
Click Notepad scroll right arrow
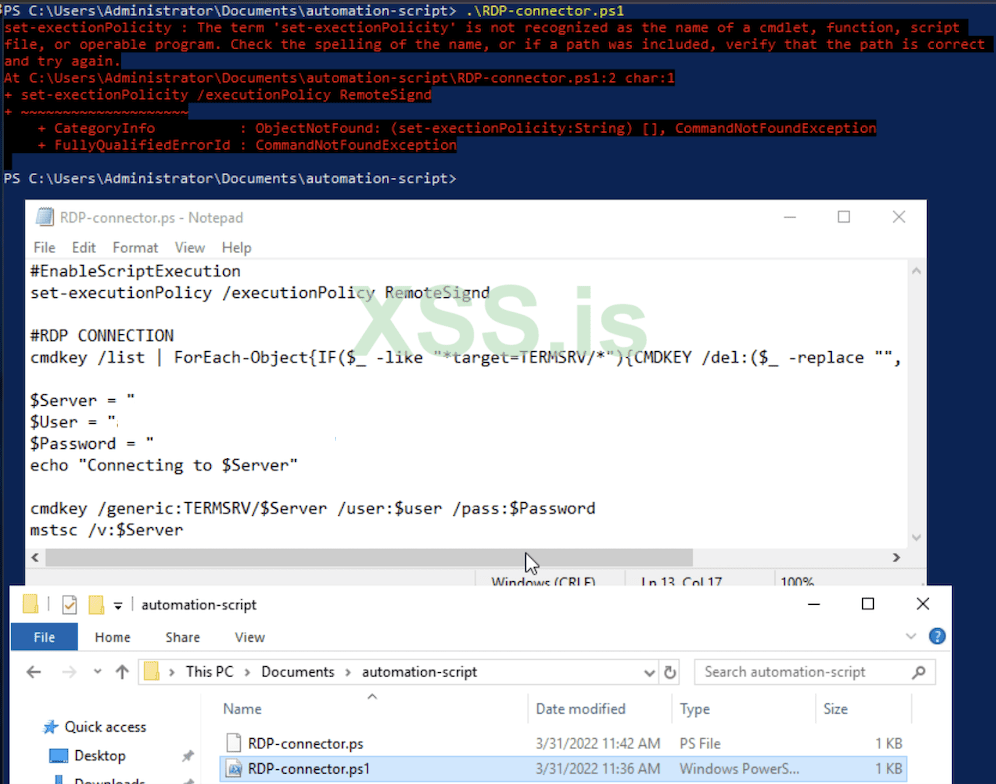point(896,557)
